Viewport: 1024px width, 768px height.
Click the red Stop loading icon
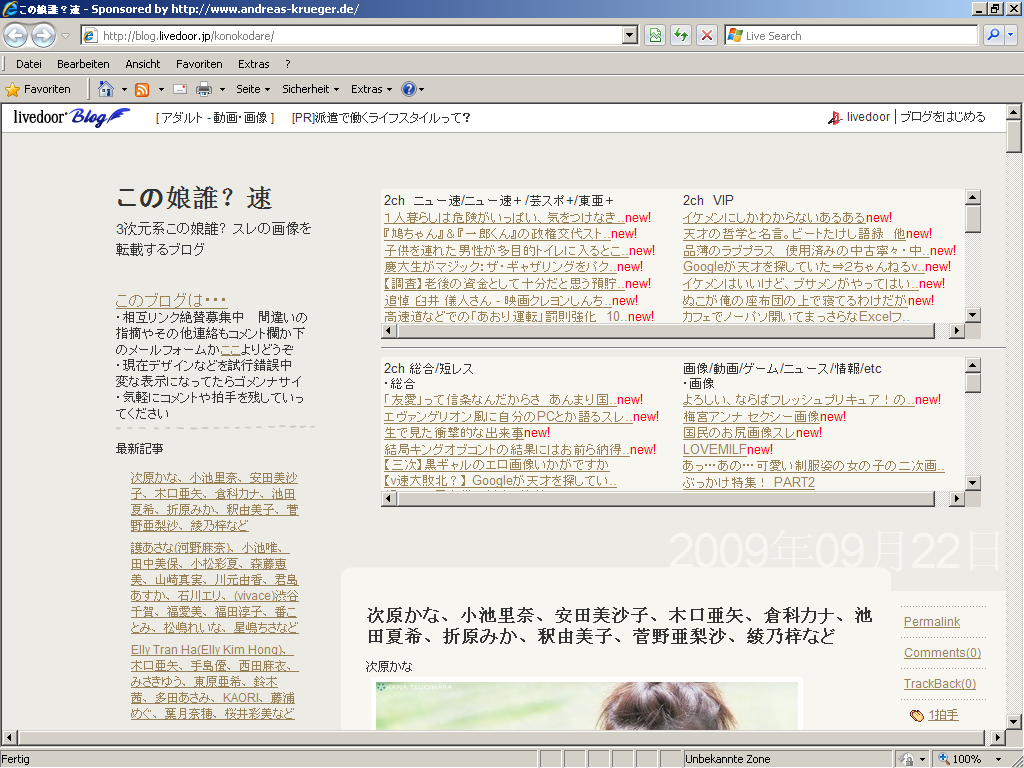pos(707,35)
